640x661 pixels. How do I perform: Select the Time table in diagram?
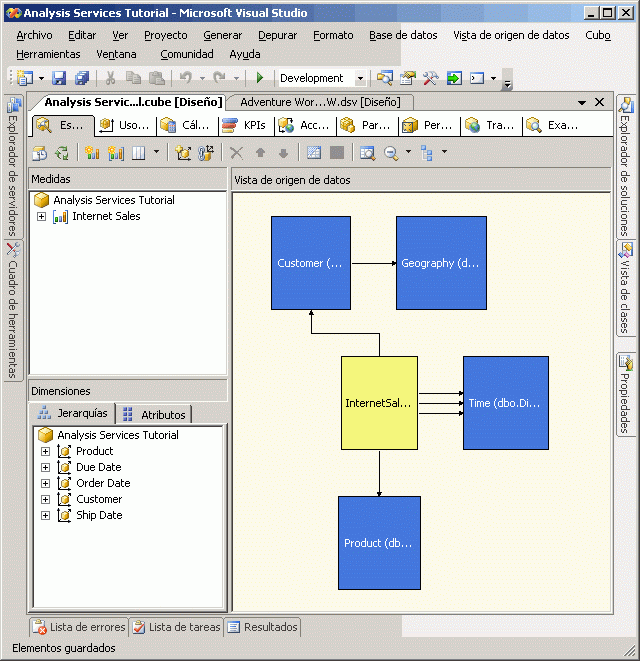point(506,403)
